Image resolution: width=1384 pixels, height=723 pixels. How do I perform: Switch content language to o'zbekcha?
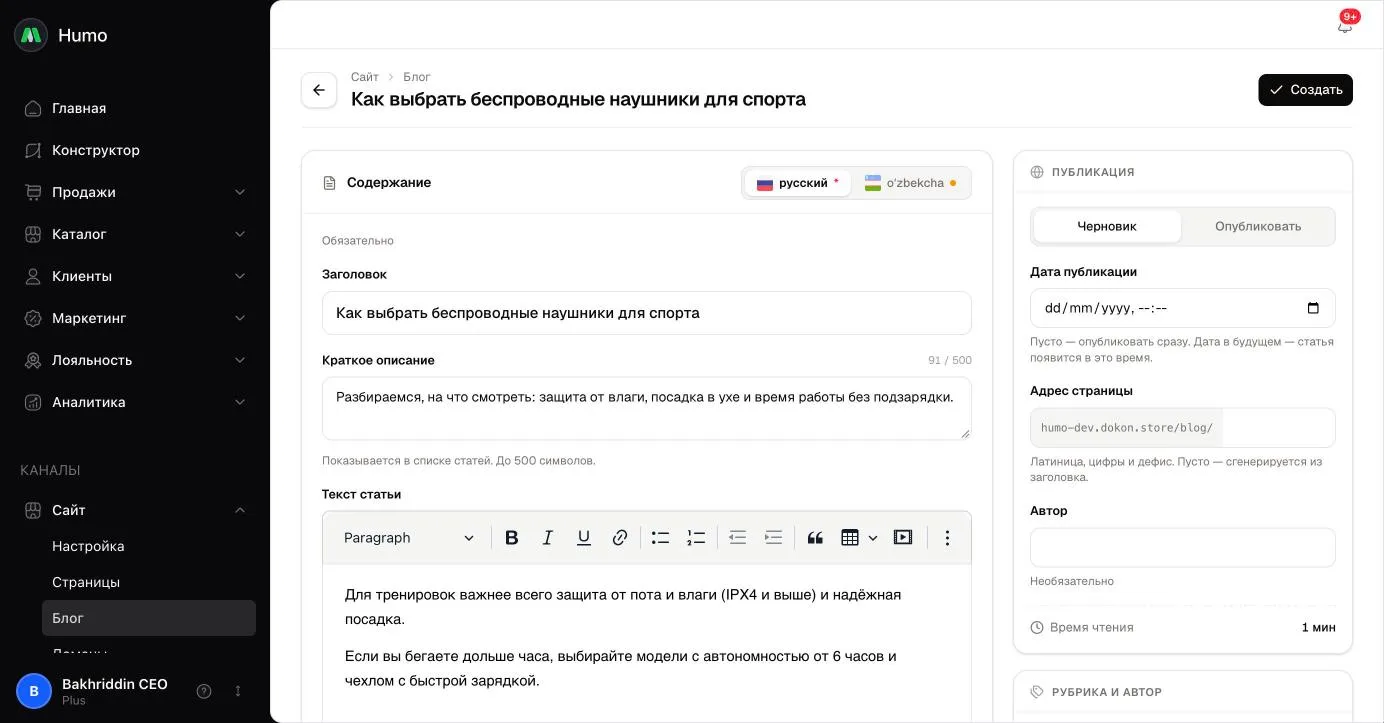[910, 183]
